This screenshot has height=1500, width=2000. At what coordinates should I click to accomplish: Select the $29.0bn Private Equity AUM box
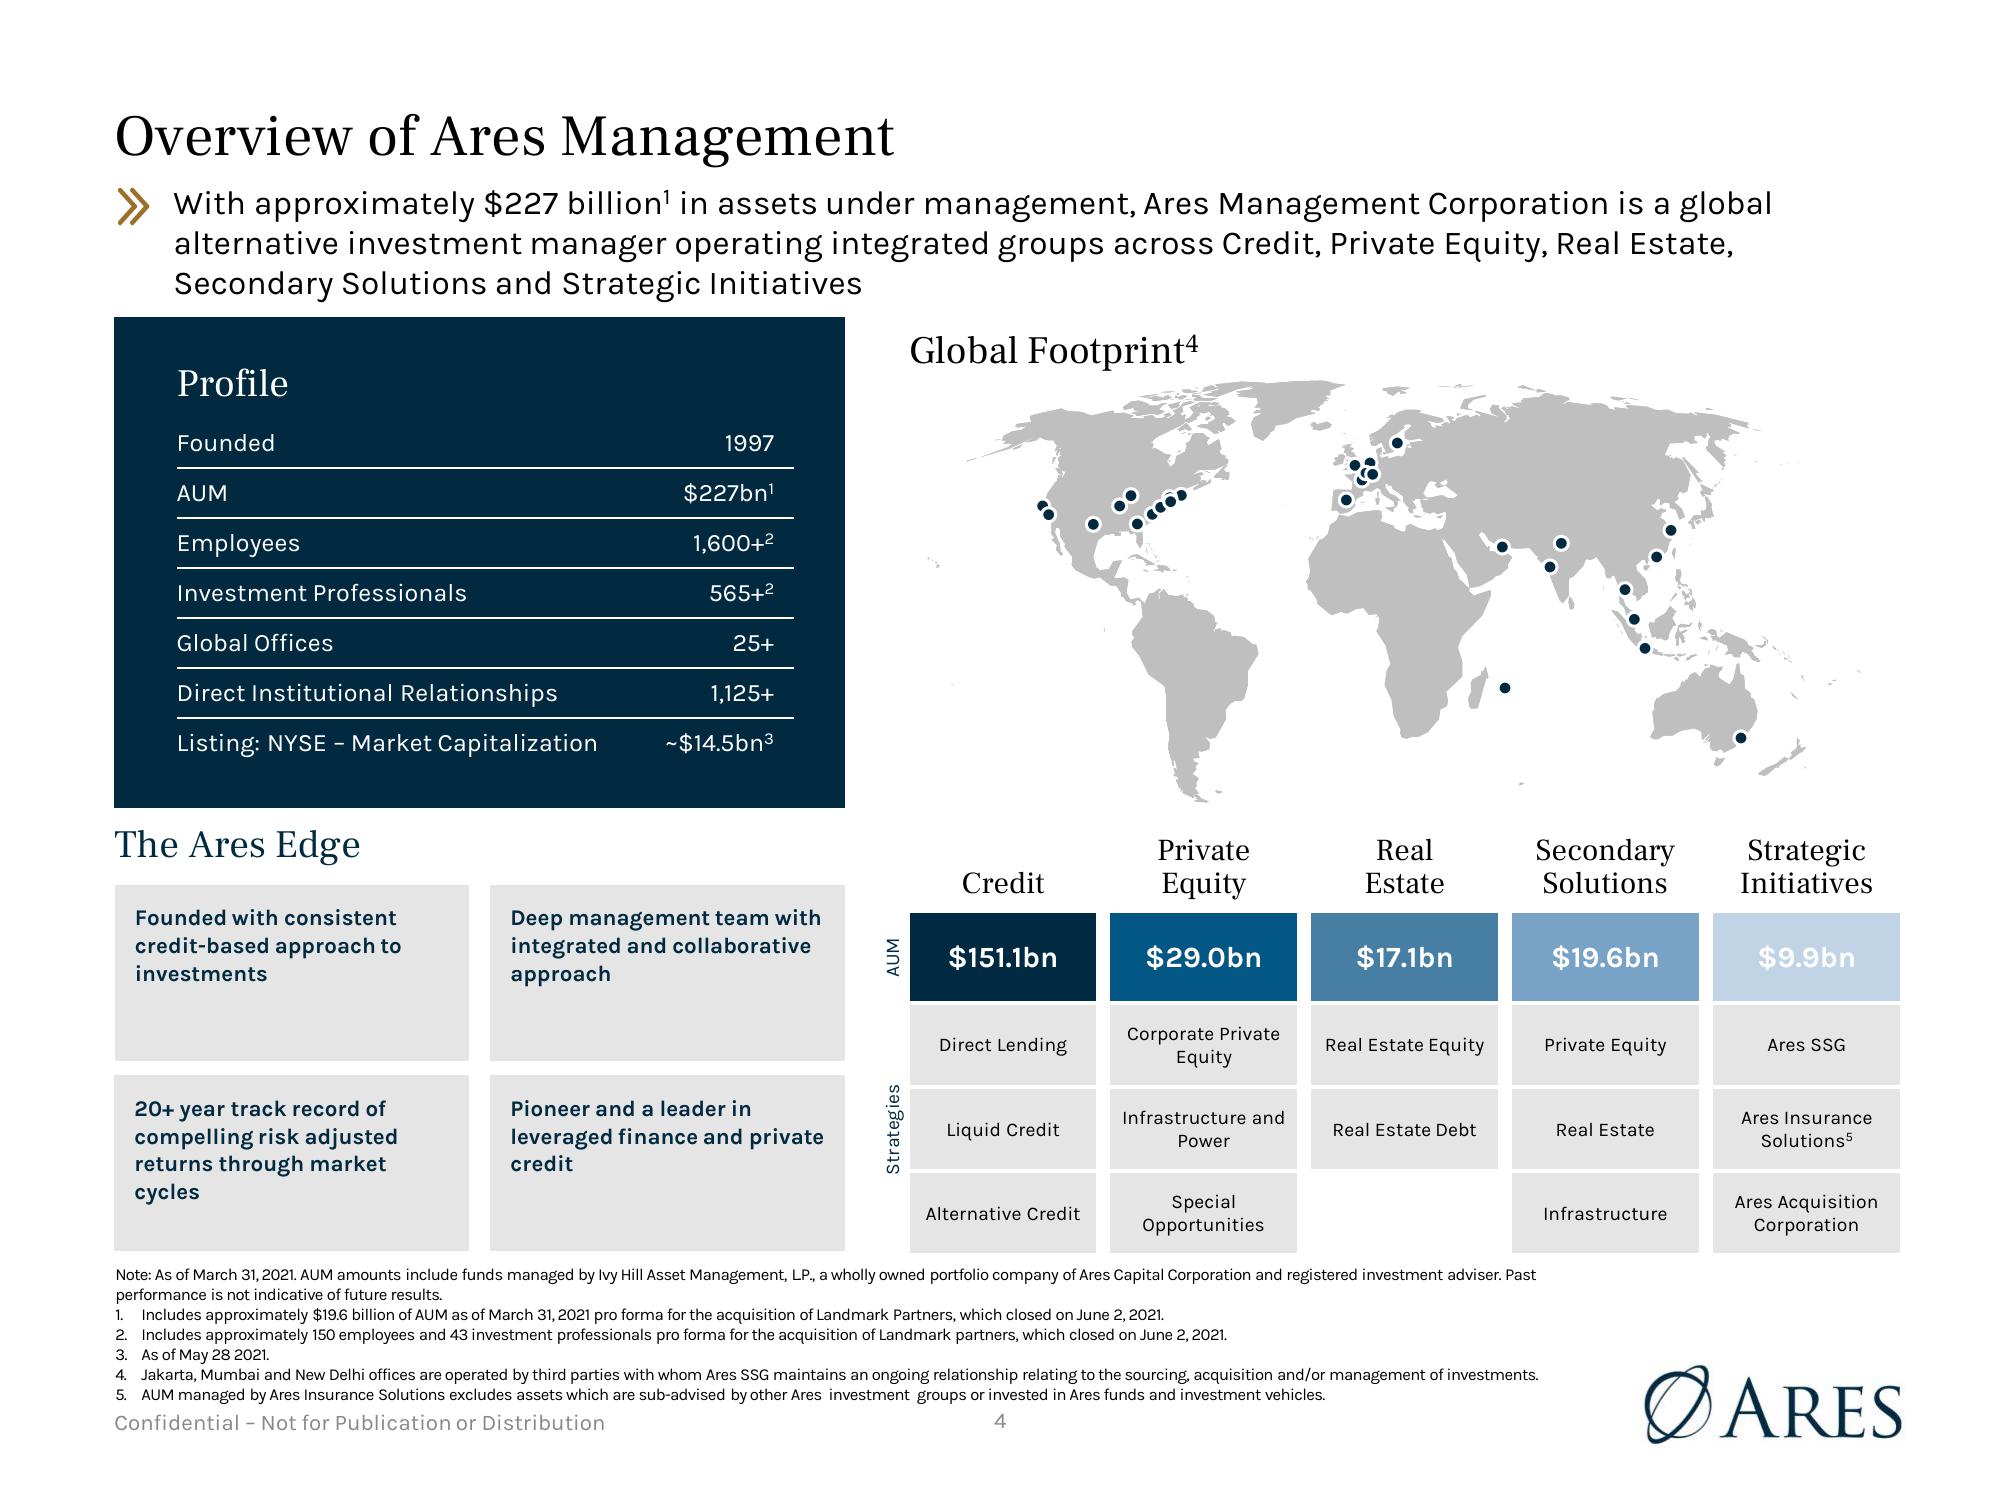(x=1203, y=957)
